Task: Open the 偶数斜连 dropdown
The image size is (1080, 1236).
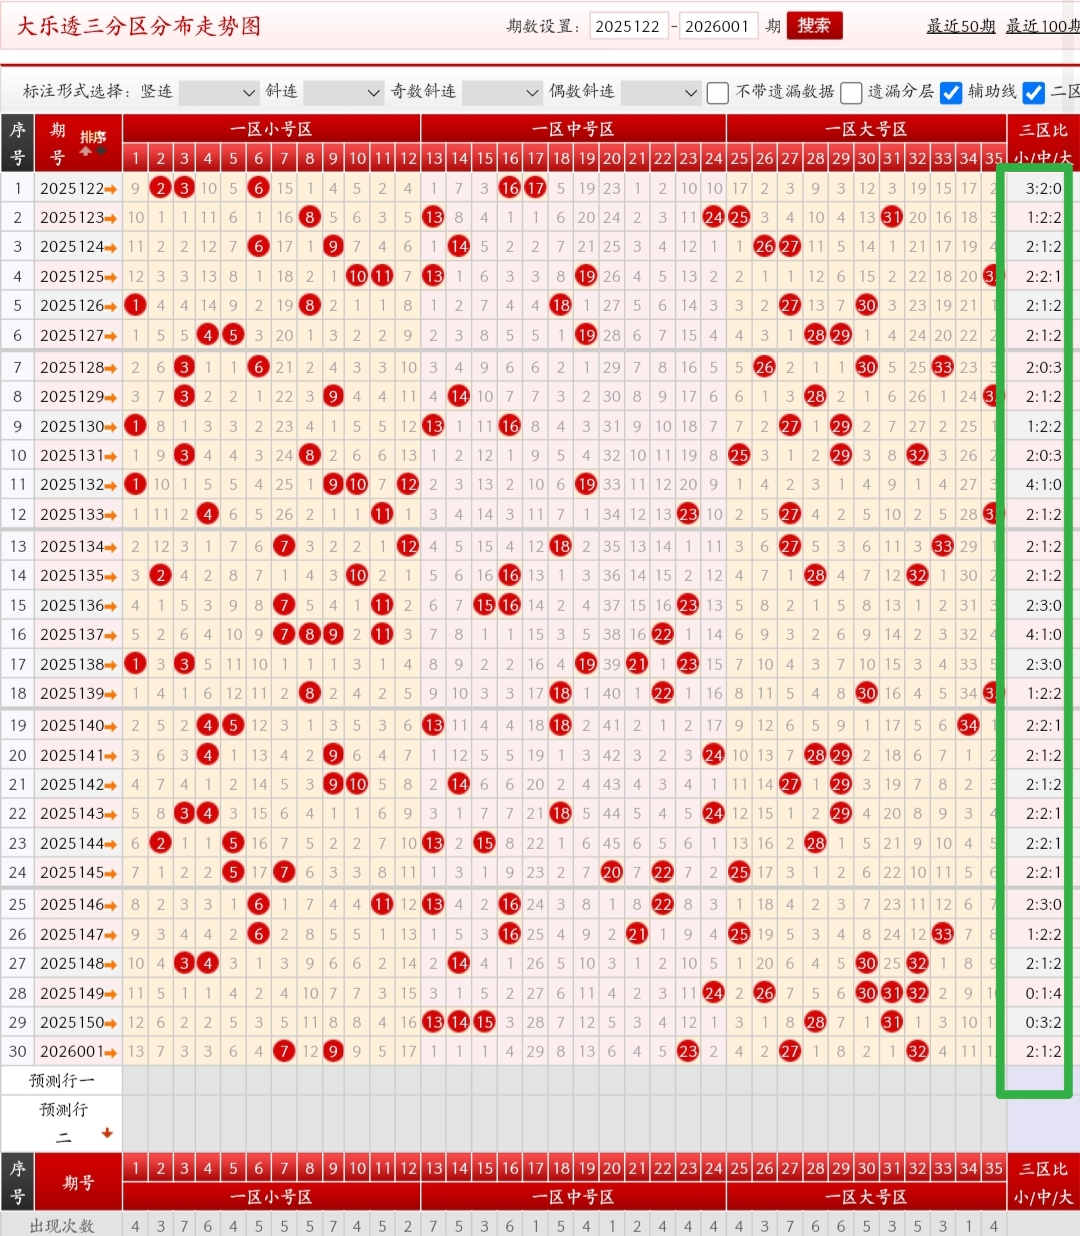Action: coord(660,93)
